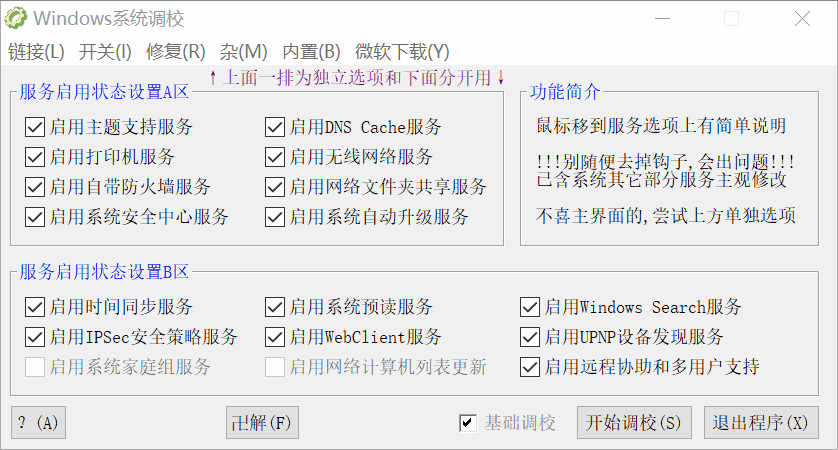Toggle 启用DNS Cache服务 checkbox
The width and height of the screenshot is (838, 450).
click(x=275, y=127)
